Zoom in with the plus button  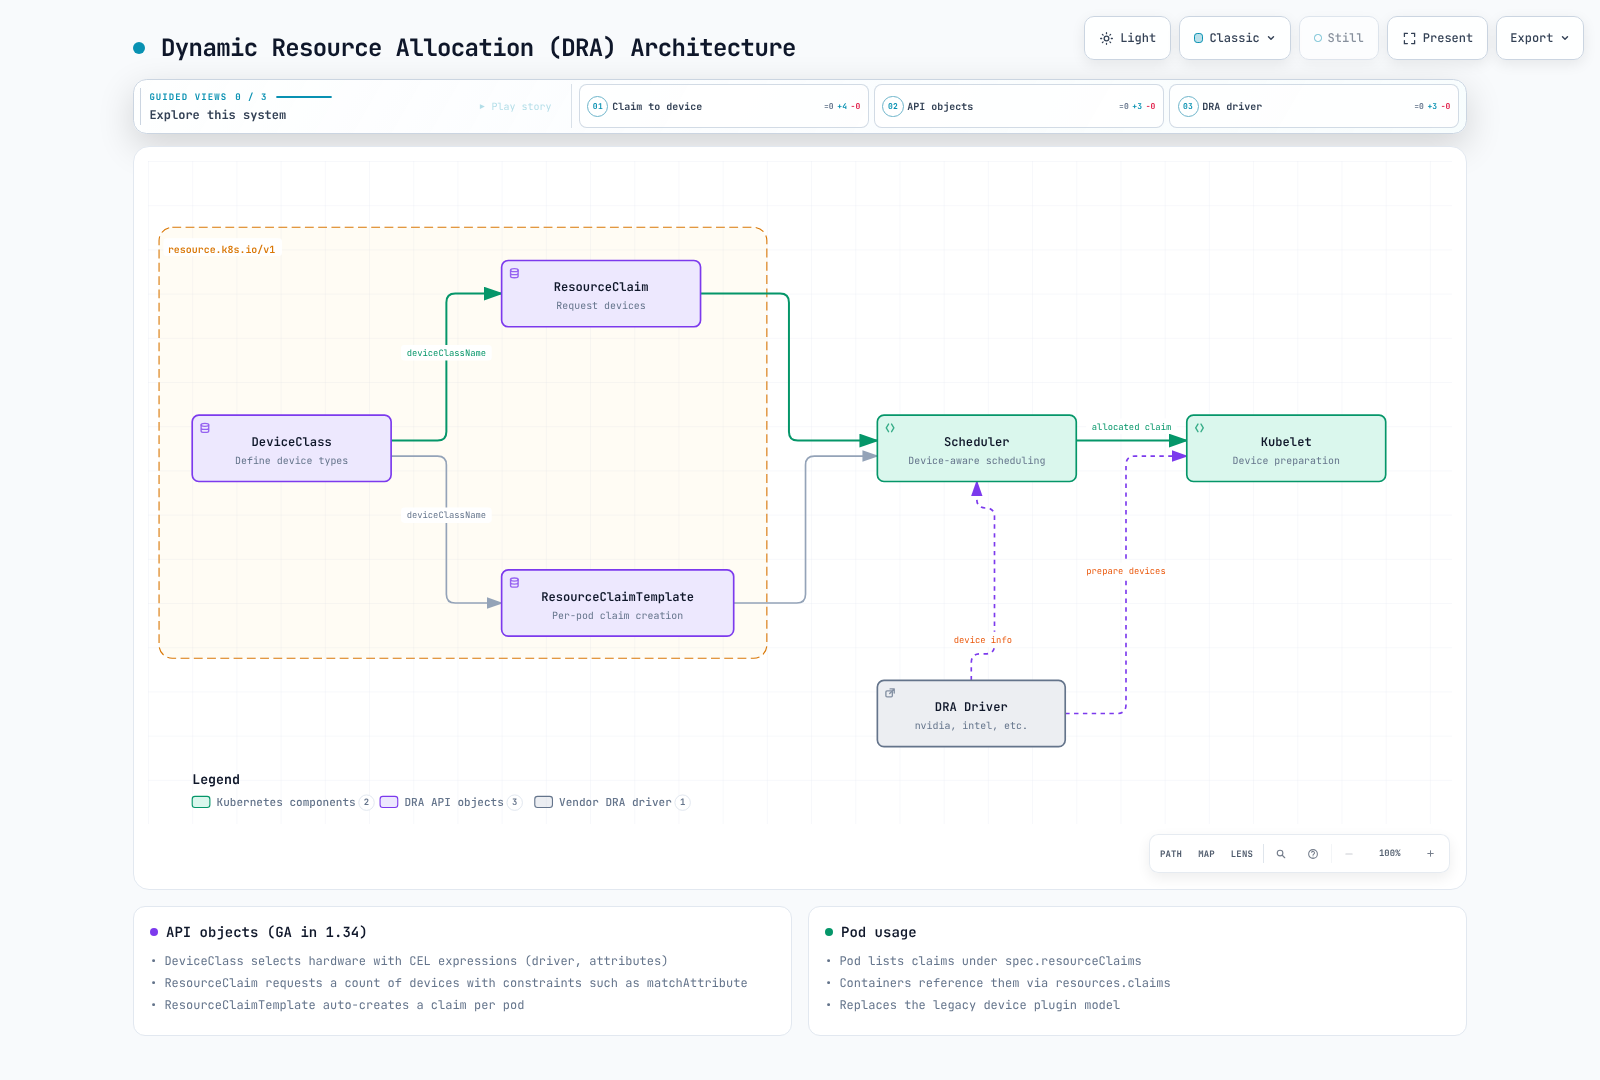[1431, 854]
